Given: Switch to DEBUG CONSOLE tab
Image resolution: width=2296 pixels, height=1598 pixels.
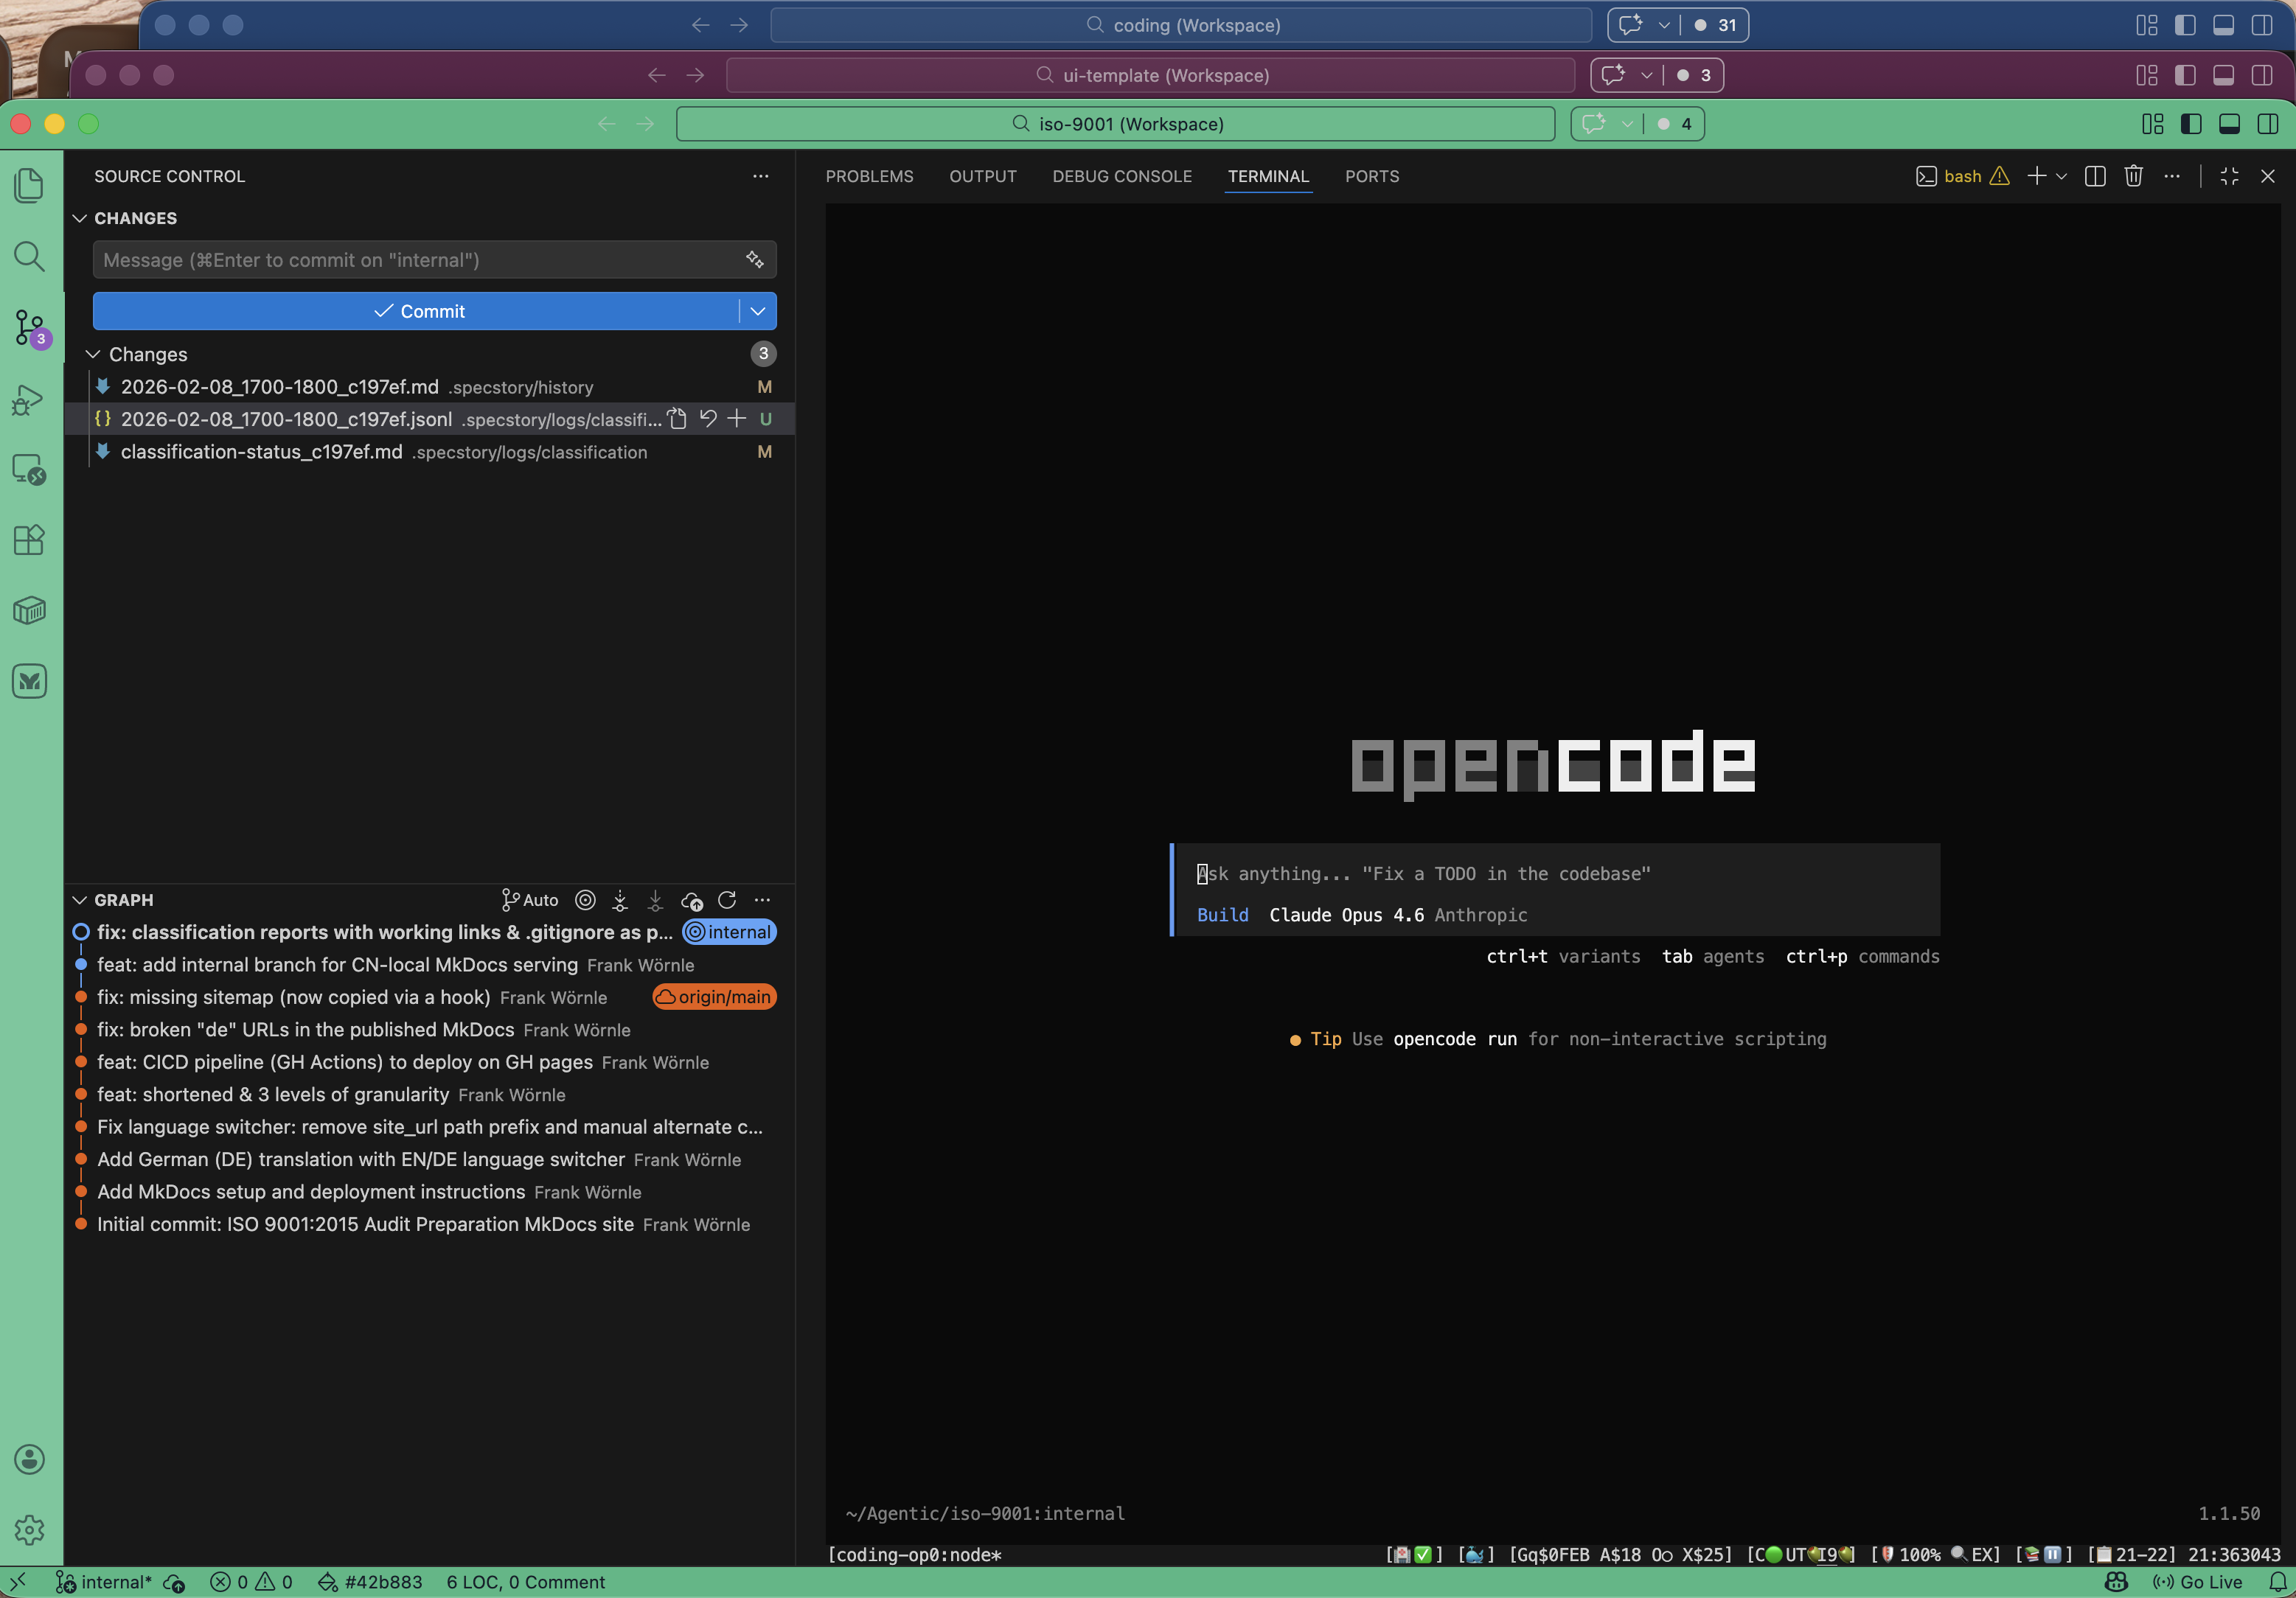Looking at the screenshot, I should pyautogui.click(x=1122, y=176).
